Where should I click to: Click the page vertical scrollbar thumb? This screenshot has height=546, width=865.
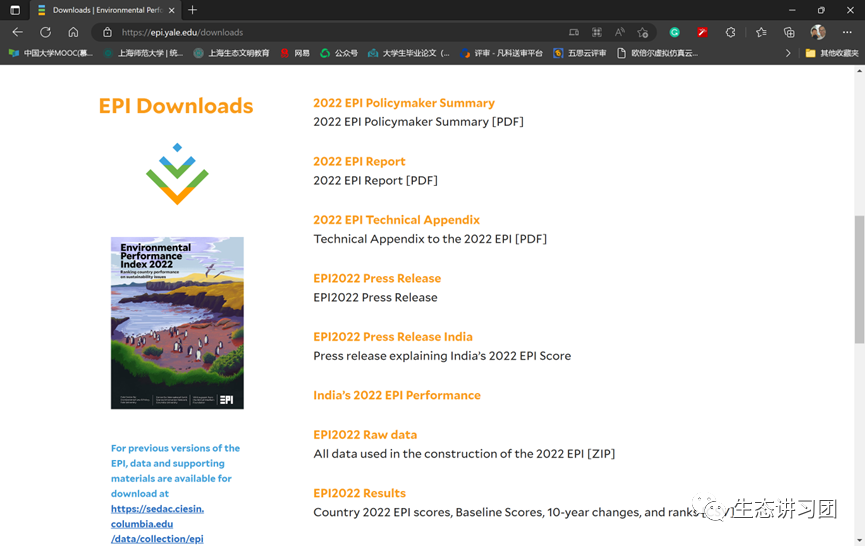(859, 279)
